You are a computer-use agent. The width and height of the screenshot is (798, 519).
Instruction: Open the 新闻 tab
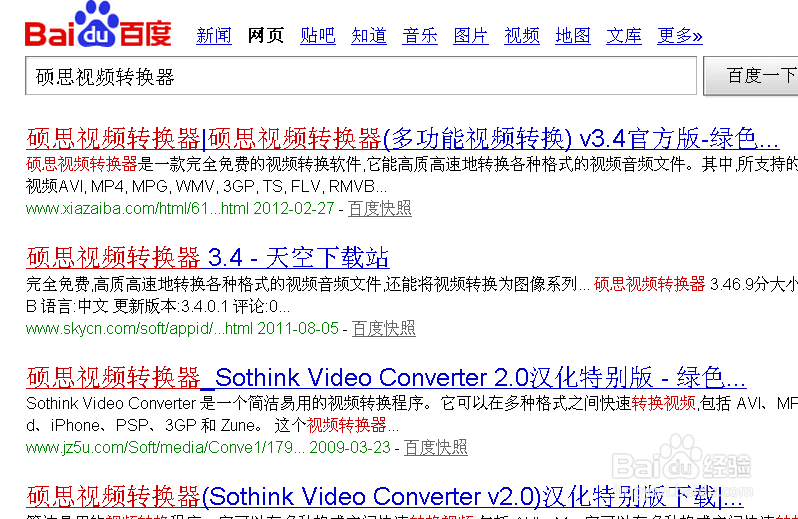click(214, 36)
